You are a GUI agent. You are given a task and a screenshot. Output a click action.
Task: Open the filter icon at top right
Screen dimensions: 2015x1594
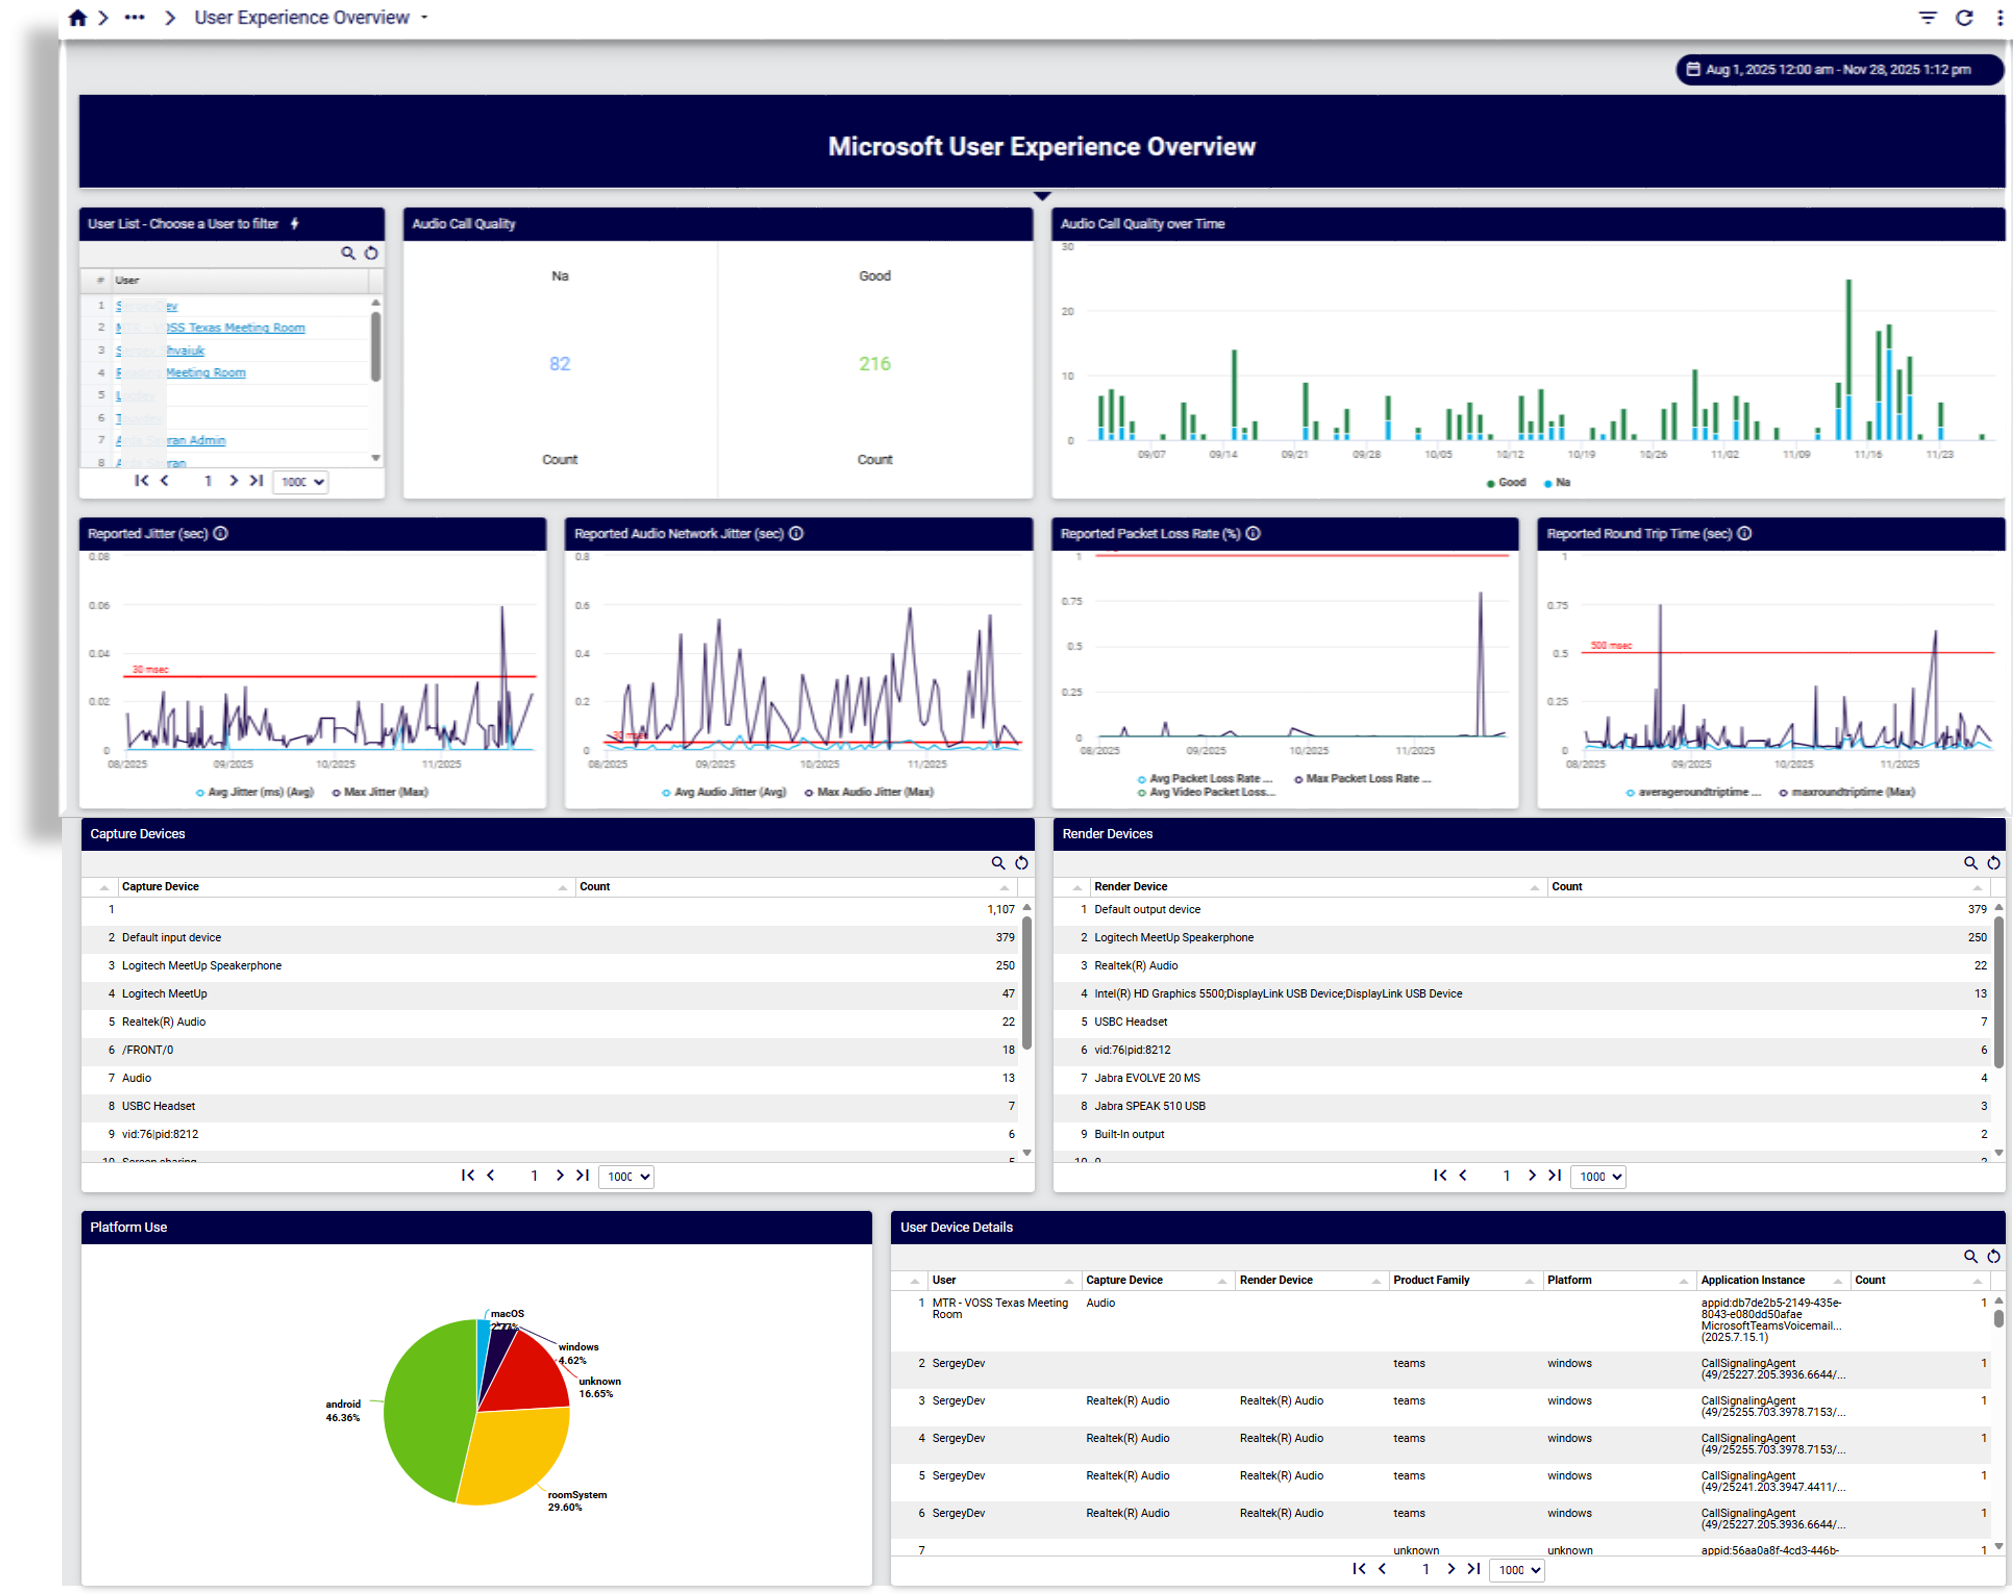1928,17
